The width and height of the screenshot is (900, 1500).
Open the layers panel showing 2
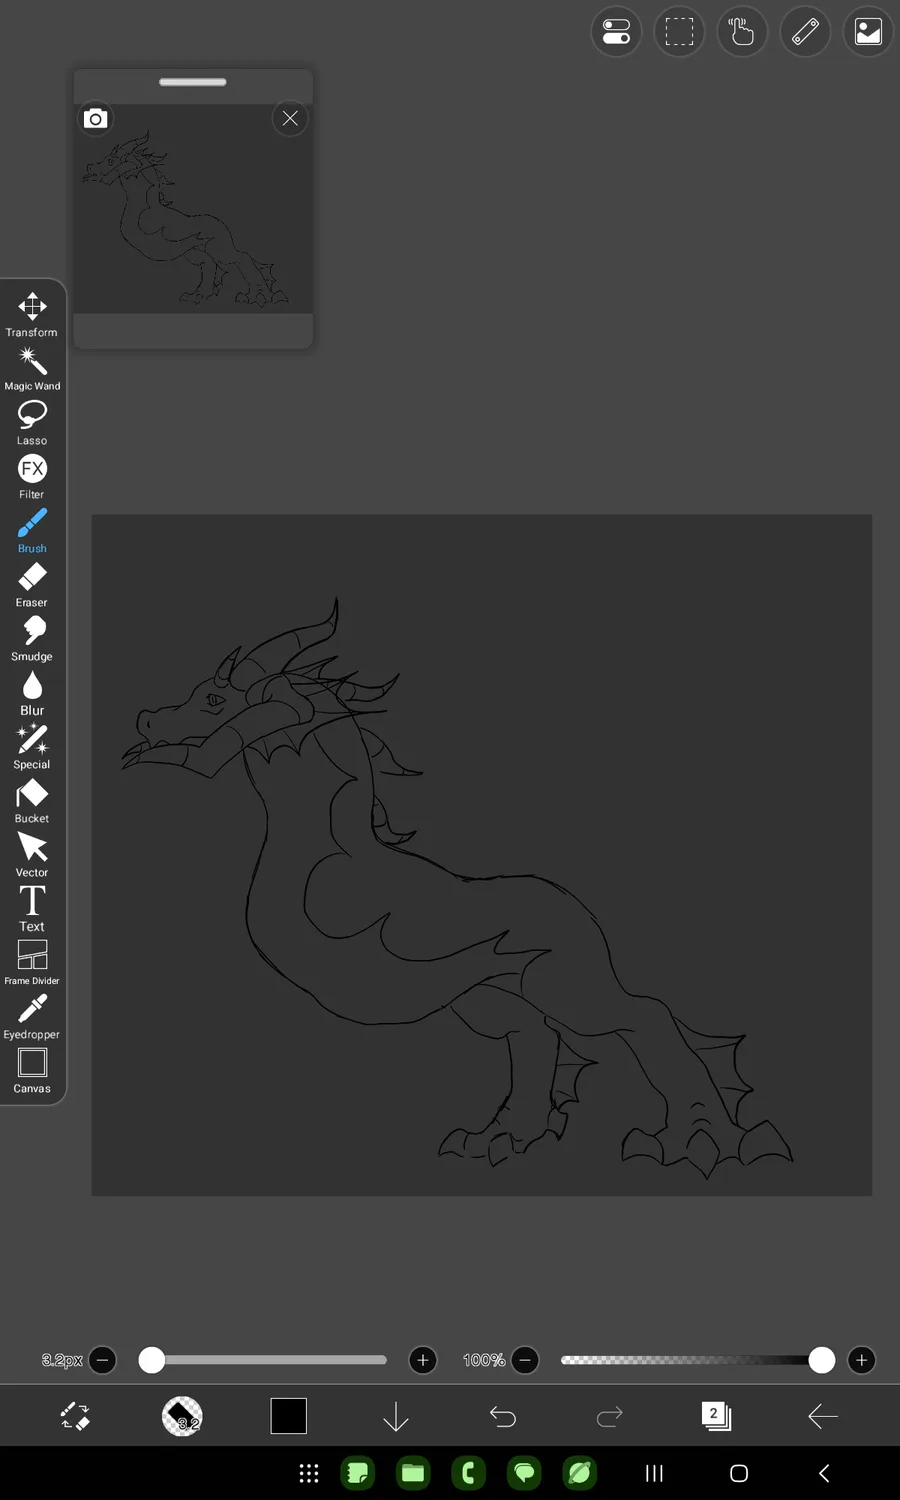click(716, 1416)
